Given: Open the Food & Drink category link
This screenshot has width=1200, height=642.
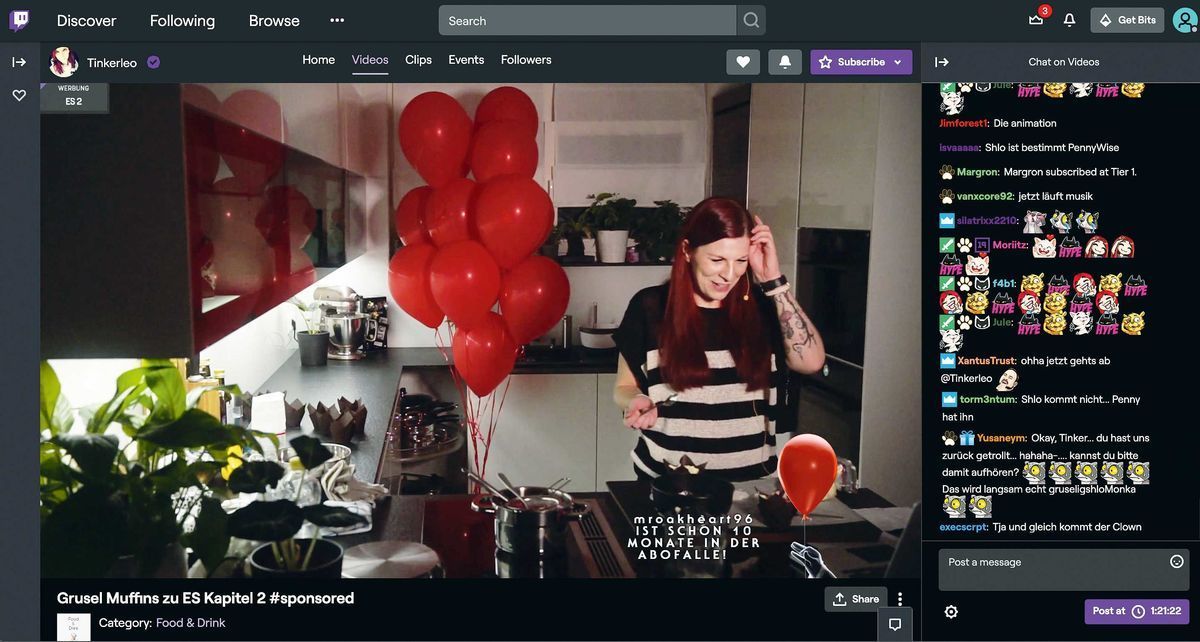Looking at the screenshot, I should pyautogui.click(x=190, y=623).
